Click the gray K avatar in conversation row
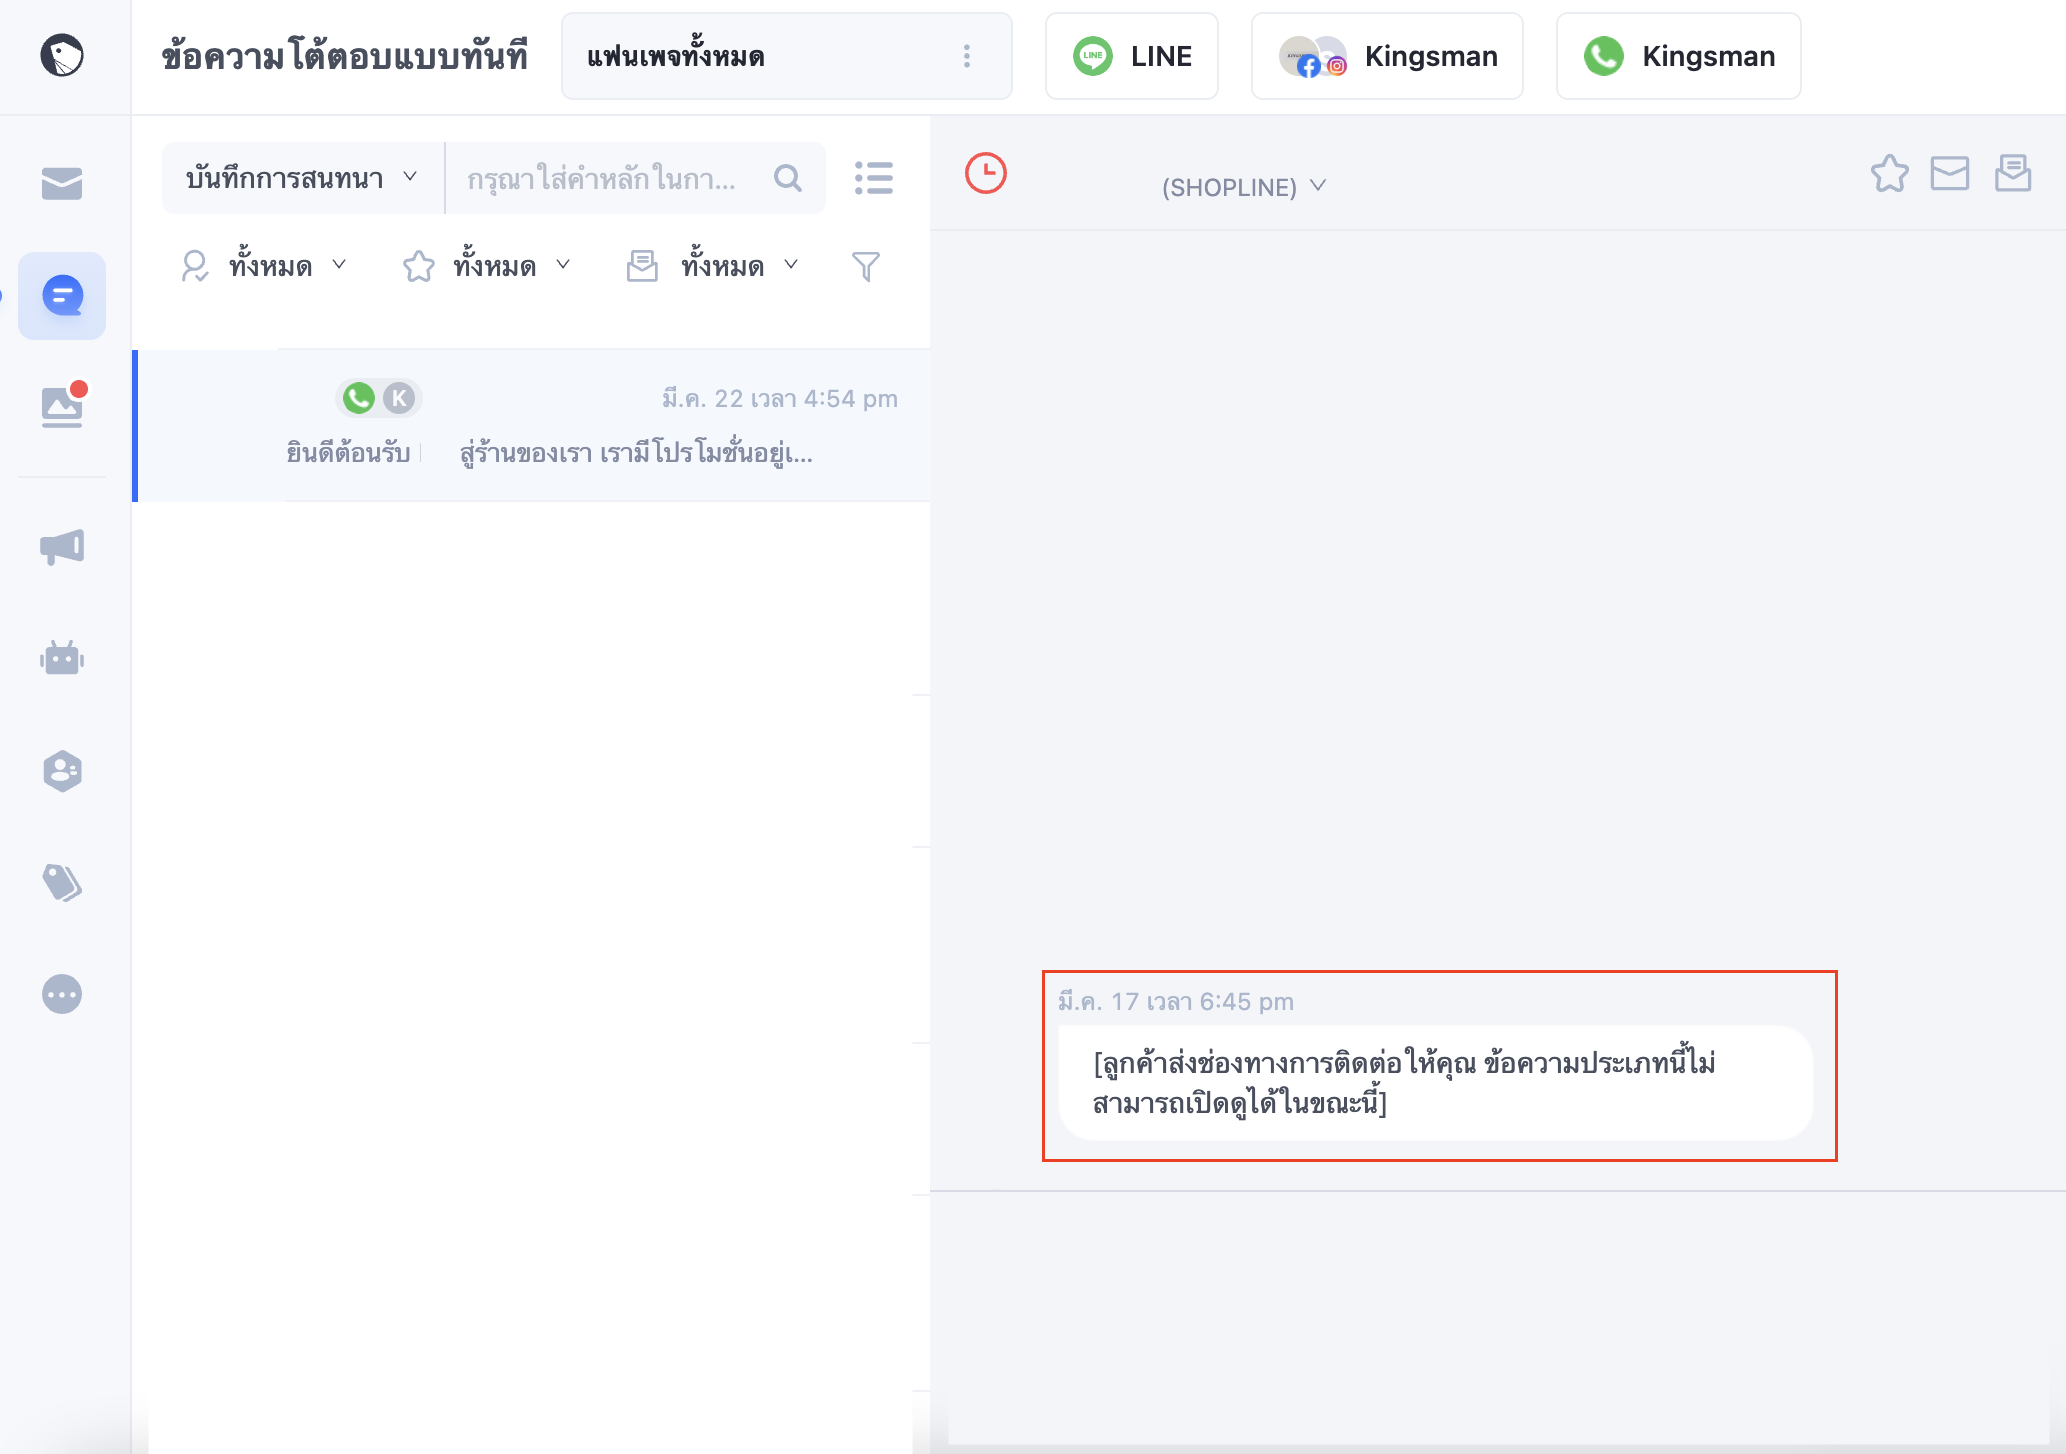The width and height of the screenshot is (2066, 1454). pos(399,398)
